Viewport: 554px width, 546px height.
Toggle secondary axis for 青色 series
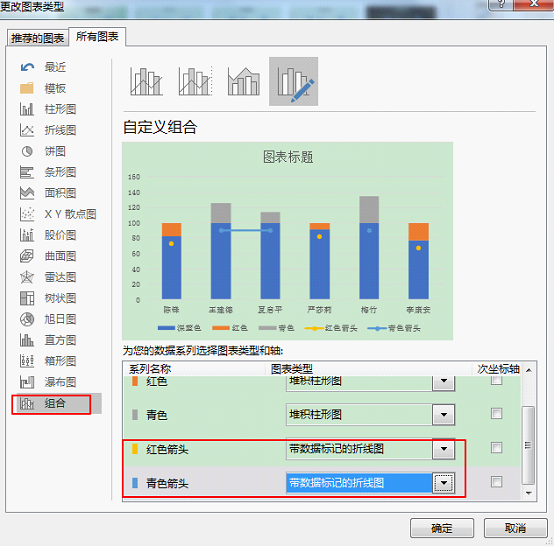click(x=496, y=413)
